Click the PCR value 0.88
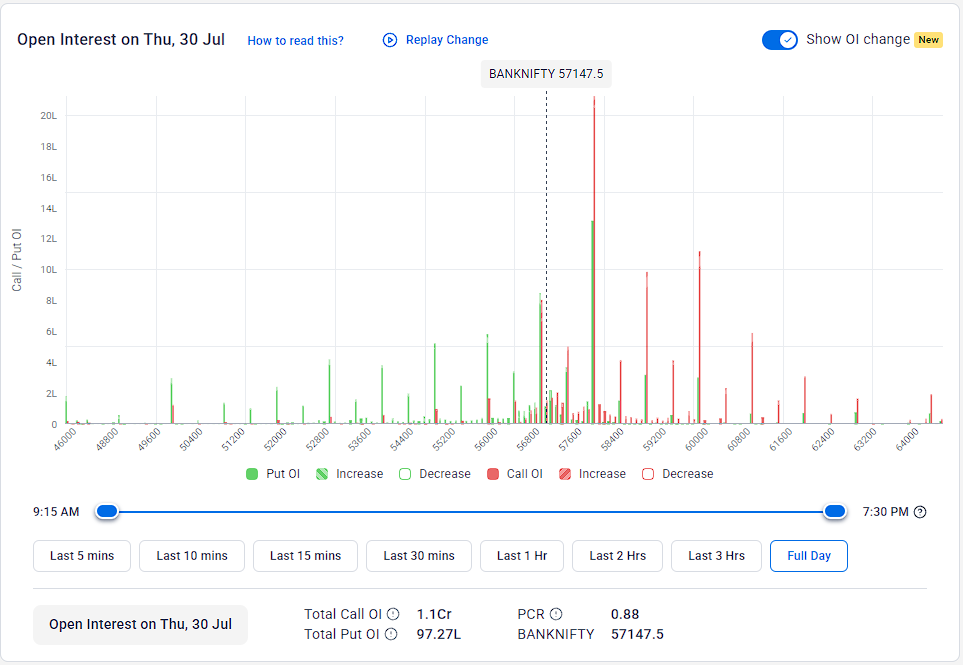The width and height of the screenshot is (963, 665). [x=625, y=614]
